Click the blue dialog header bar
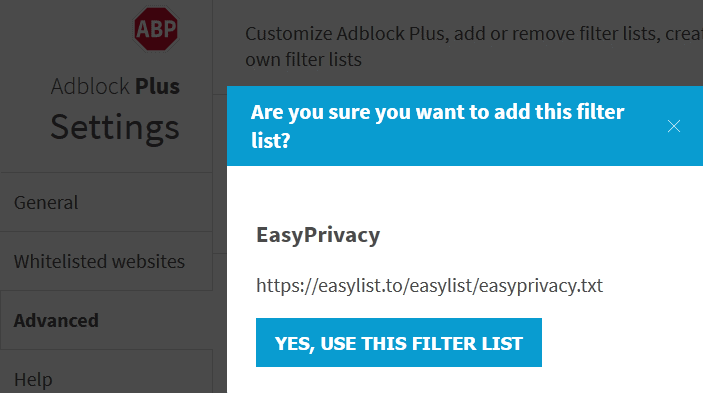703x393 pixels. pos(465,126)
